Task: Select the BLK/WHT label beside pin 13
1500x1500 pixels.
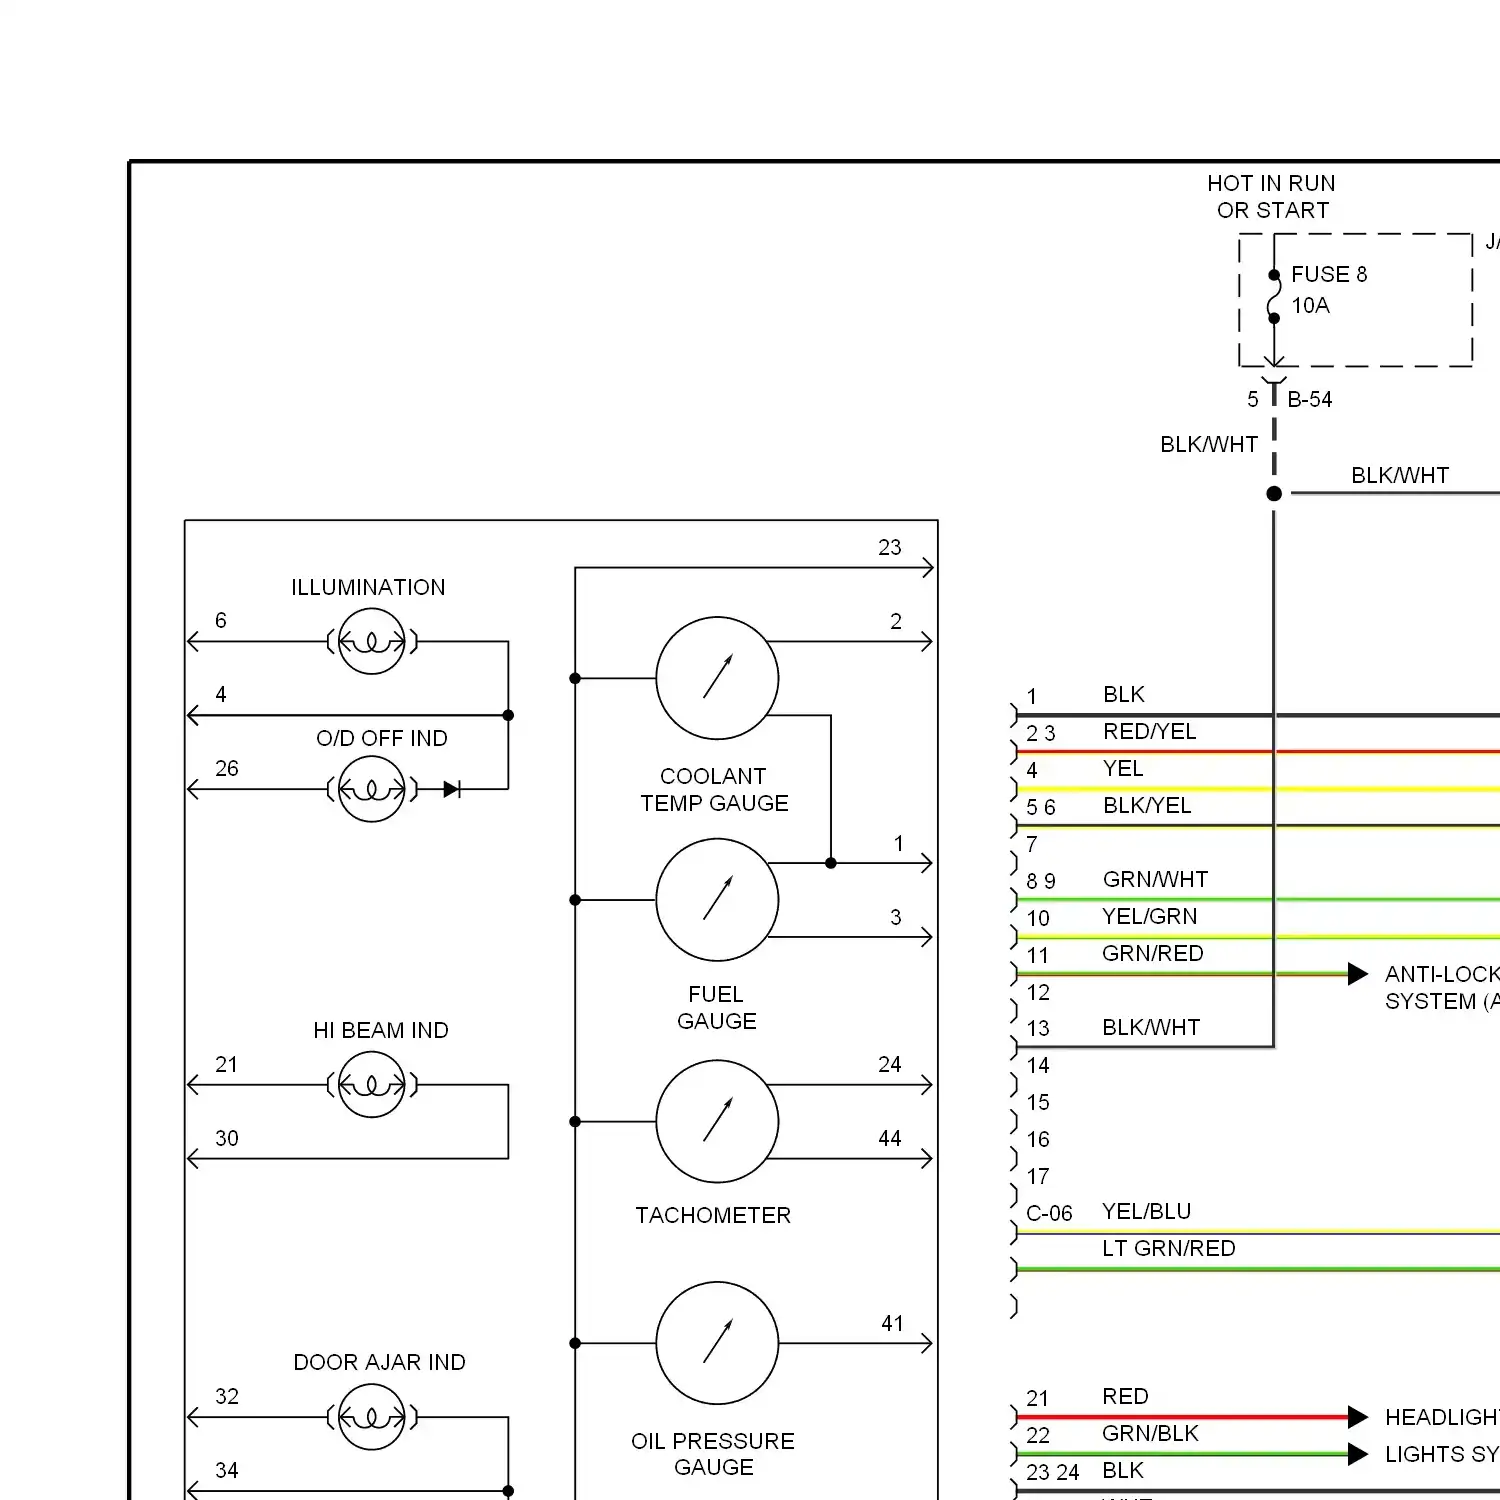Action: [1151, 1027]
